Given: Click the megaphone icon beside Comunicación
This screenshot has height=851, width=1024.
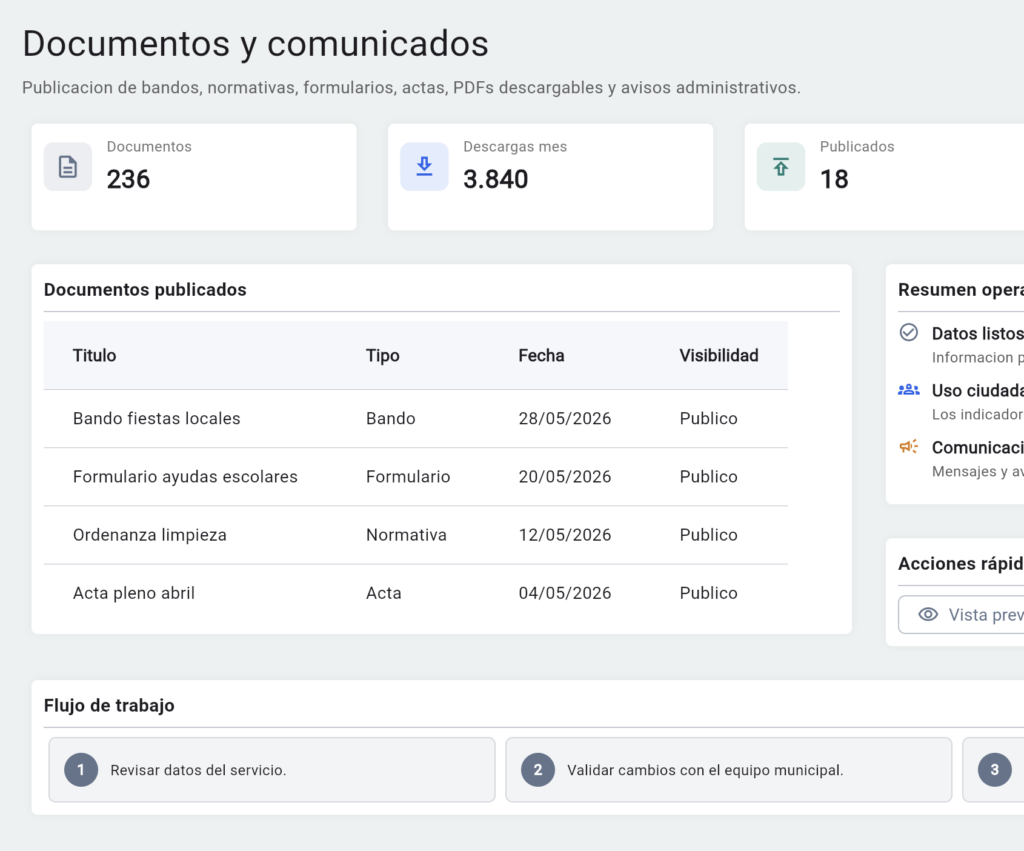Looking at the screenshot, I should tap(908, 447).
